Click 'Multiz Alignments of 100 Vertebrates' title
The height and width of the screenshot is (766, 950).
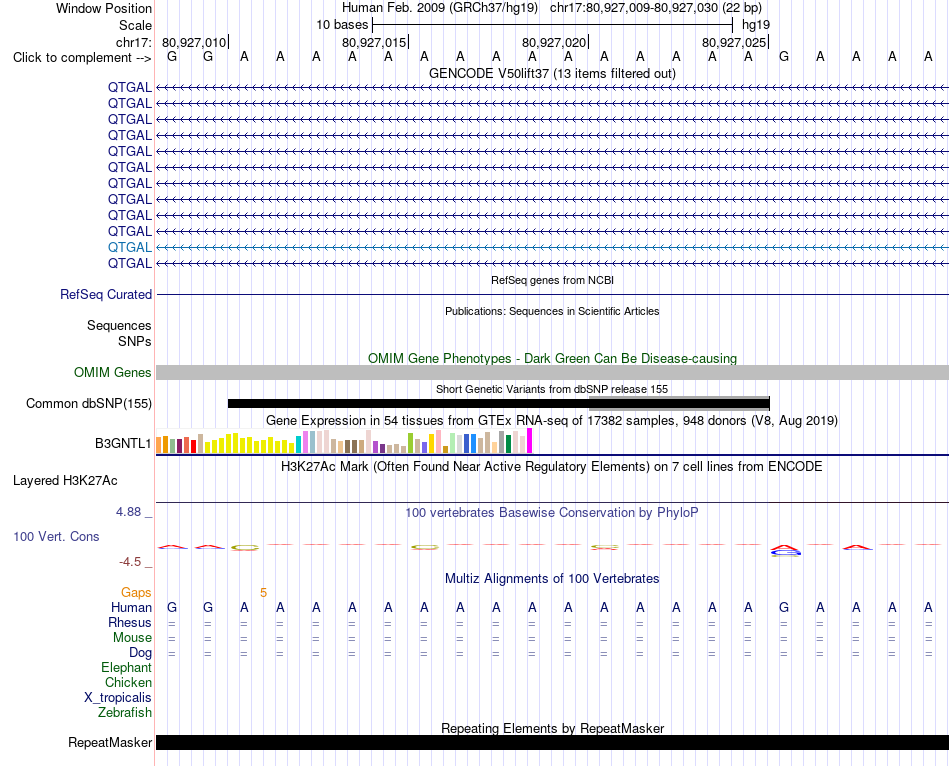[x=552, y=578]
